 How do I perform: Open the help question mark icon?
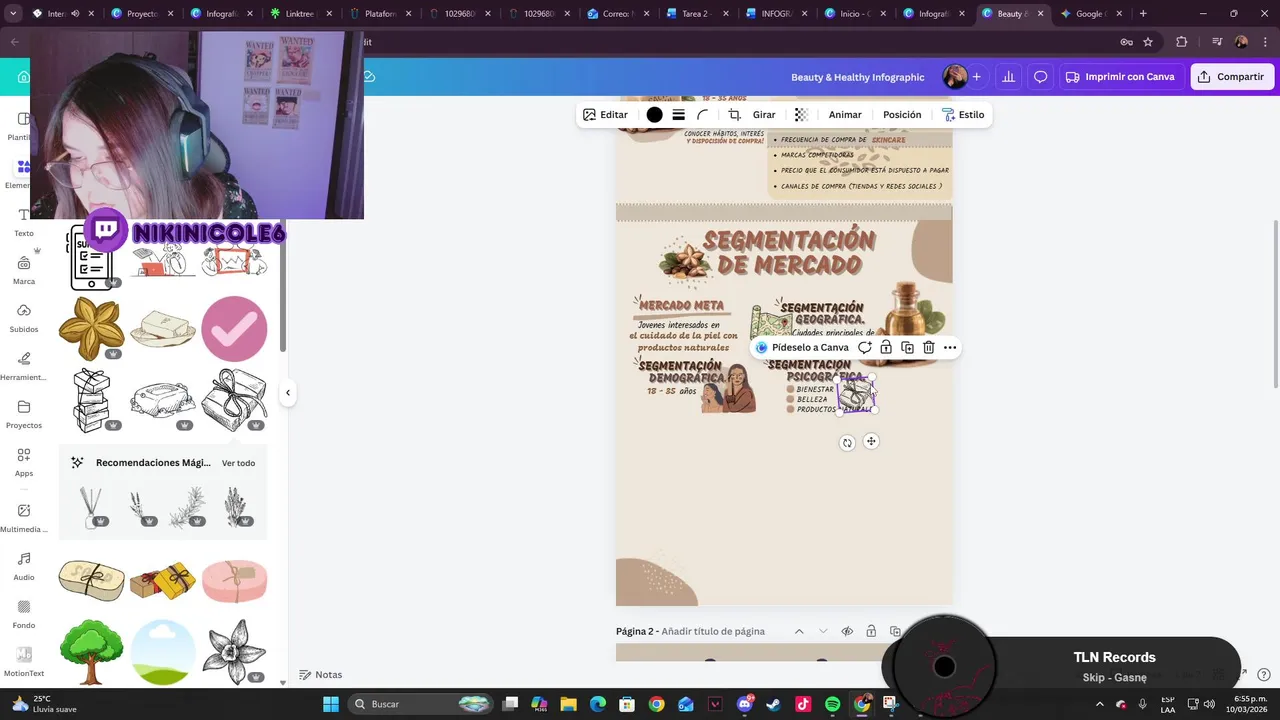point(1264,675)
